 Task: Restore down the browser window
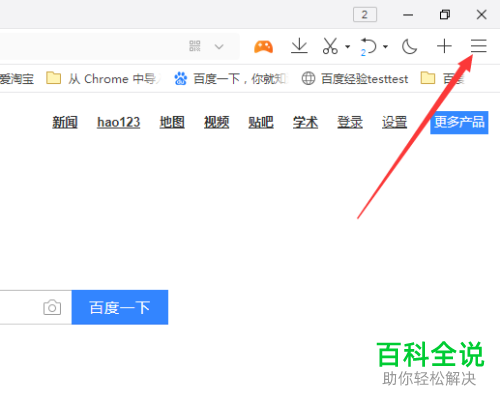tap(445, 15)
